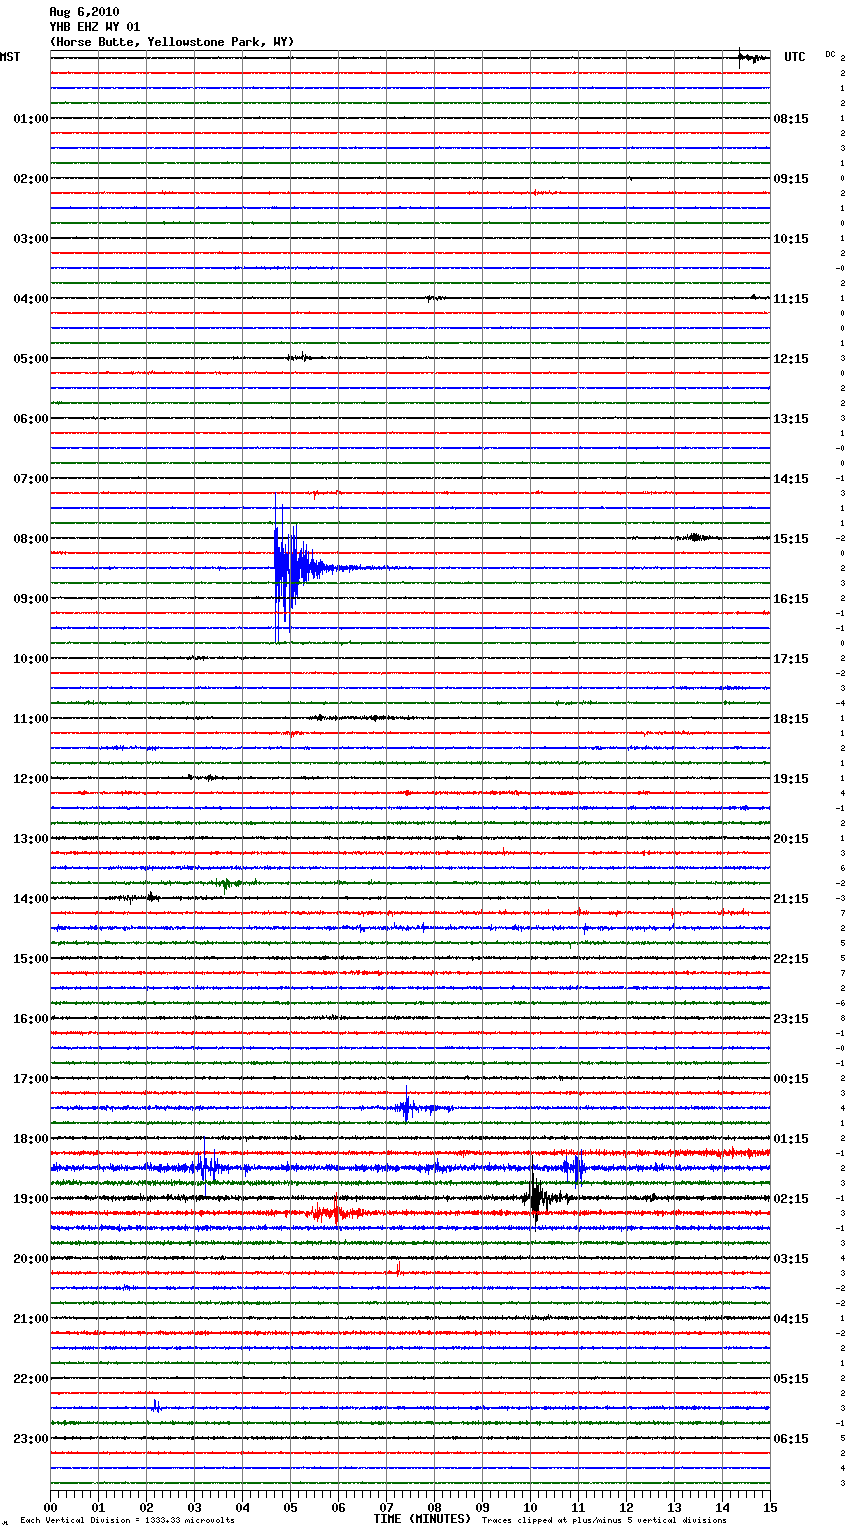Viewport: 850px width, 1534px height.
Task: Select the MST time label 22:00
Action: tap(30, 1379)
